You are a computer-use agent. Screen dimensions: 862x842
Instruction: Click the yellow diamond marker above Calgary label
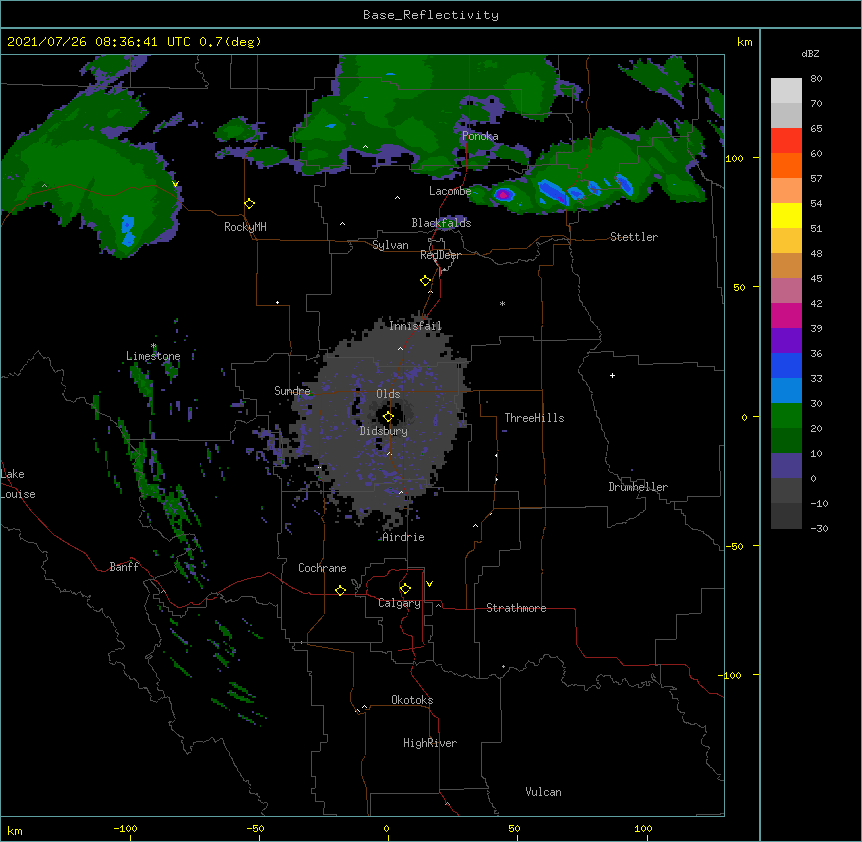pyautogui.click(x=405, y=589)
